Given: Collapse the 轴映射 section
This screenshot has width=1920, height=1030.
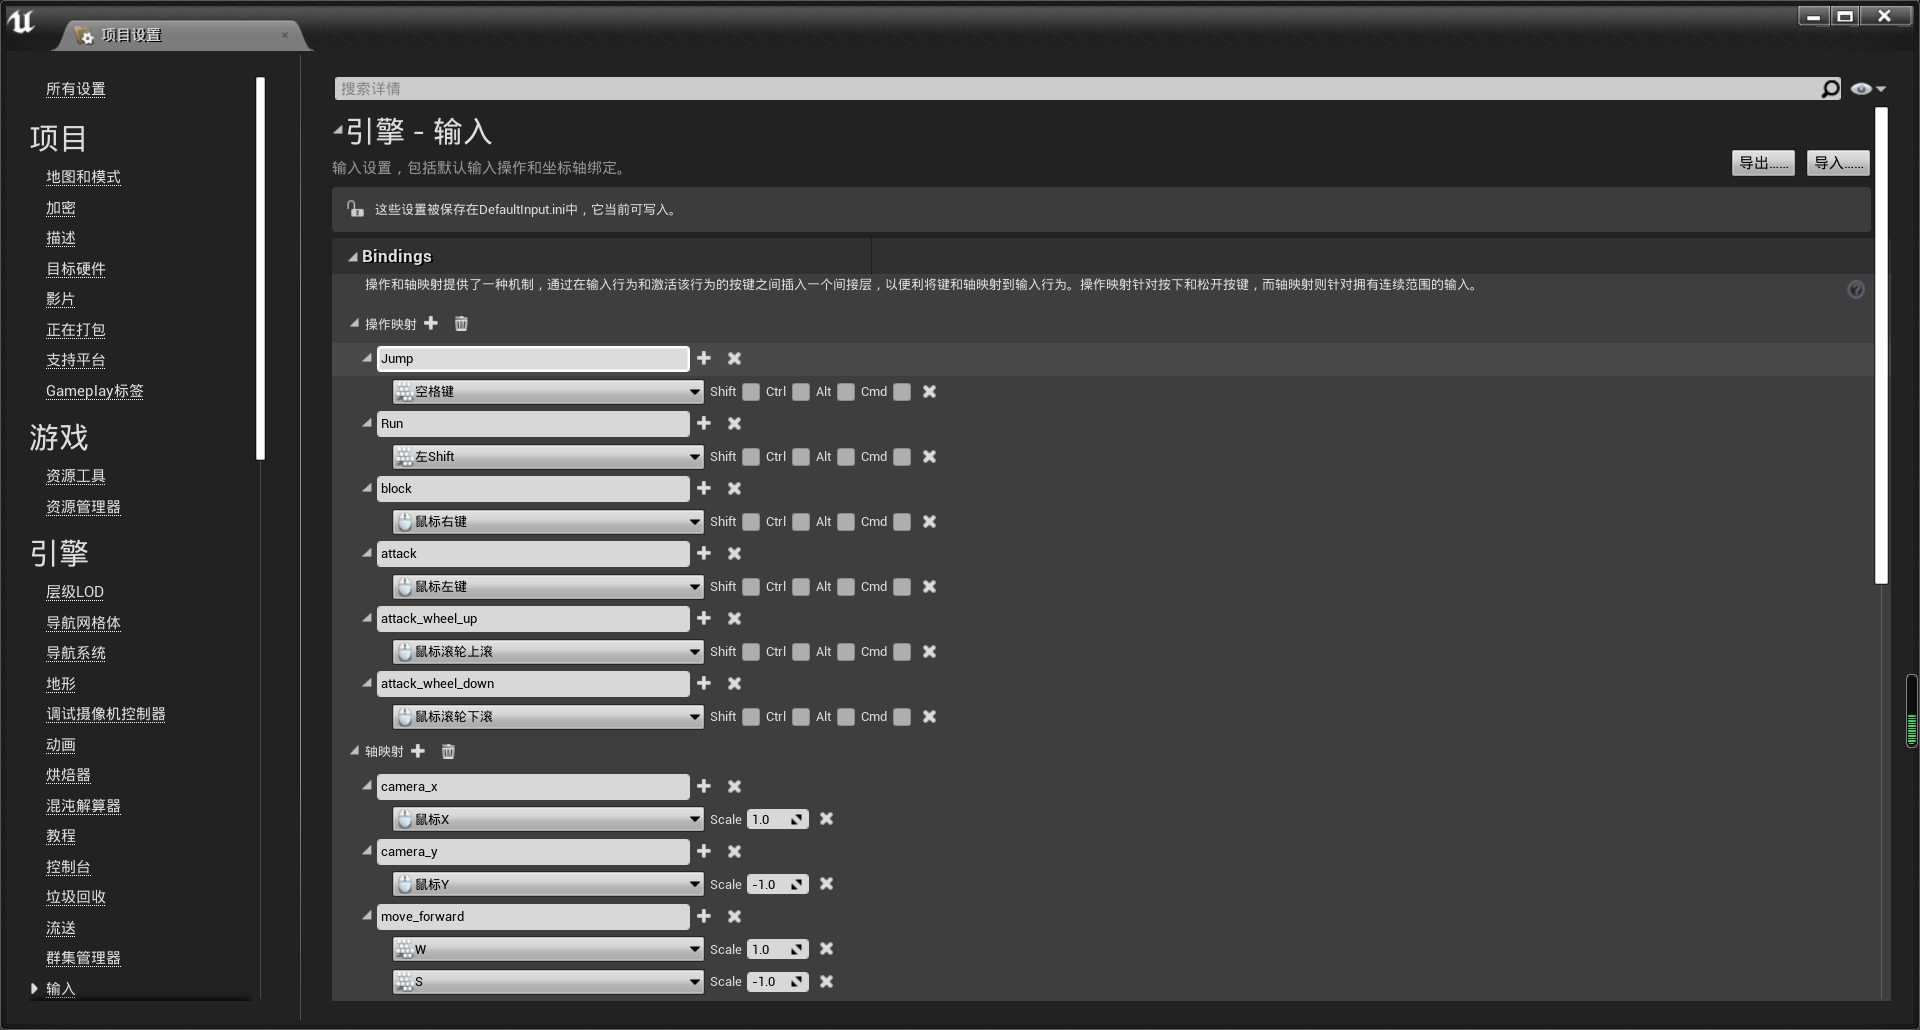Looking at the screenshot, I should coord(354,751).
